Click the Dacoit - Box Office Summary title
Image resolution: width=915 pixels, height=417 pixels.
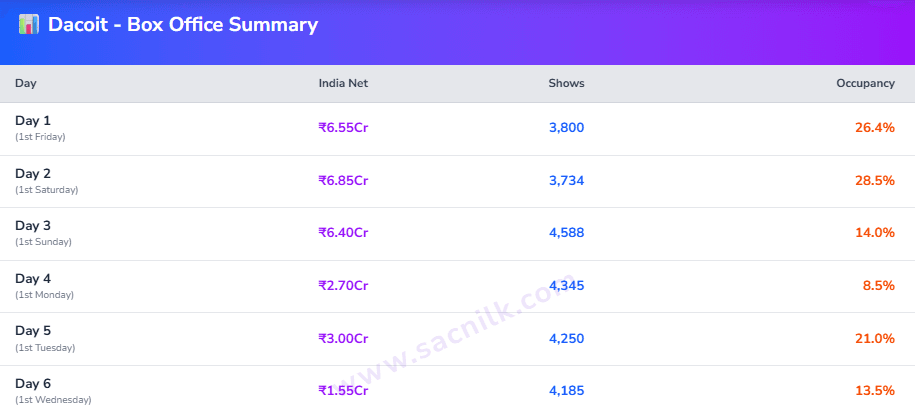[183, 25]
